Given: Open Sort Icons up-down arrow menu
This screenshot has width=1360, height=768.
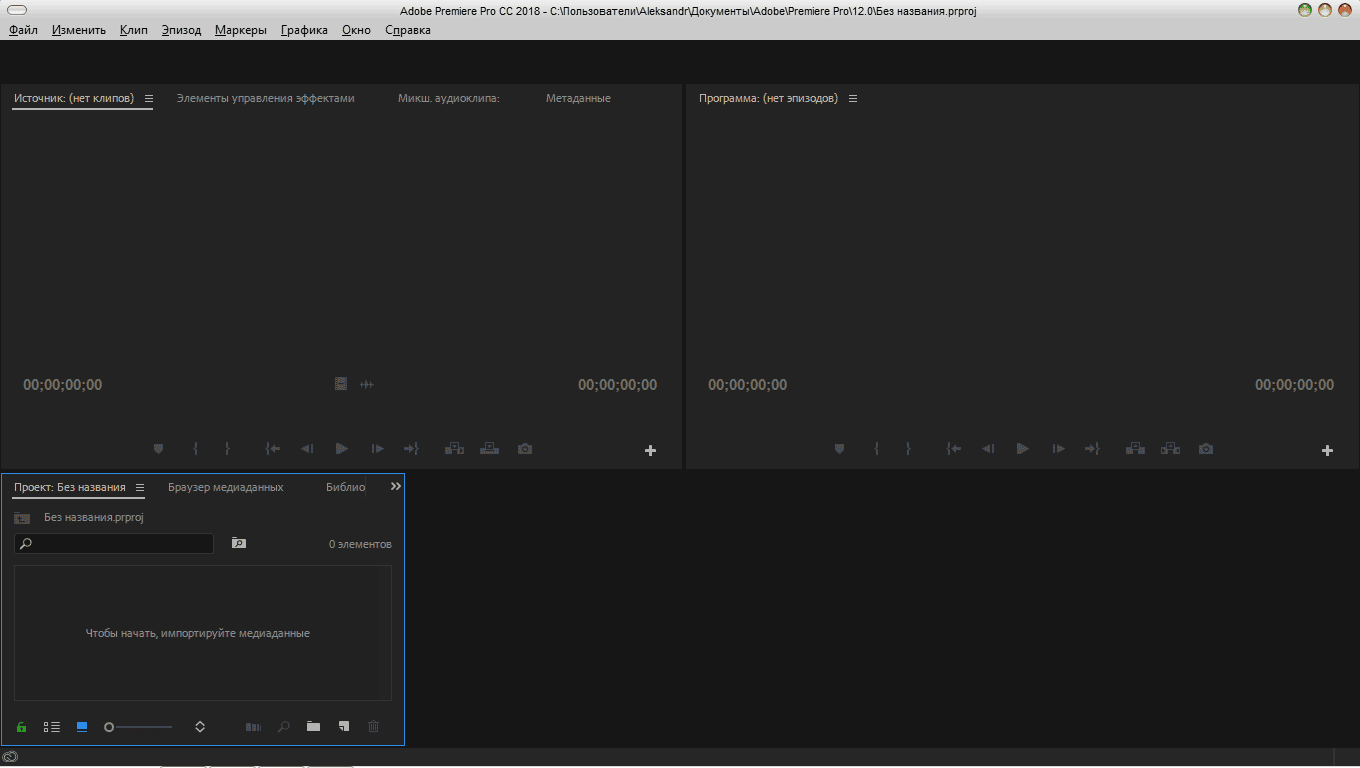Looking at the screenshot, I should [200, 727].
